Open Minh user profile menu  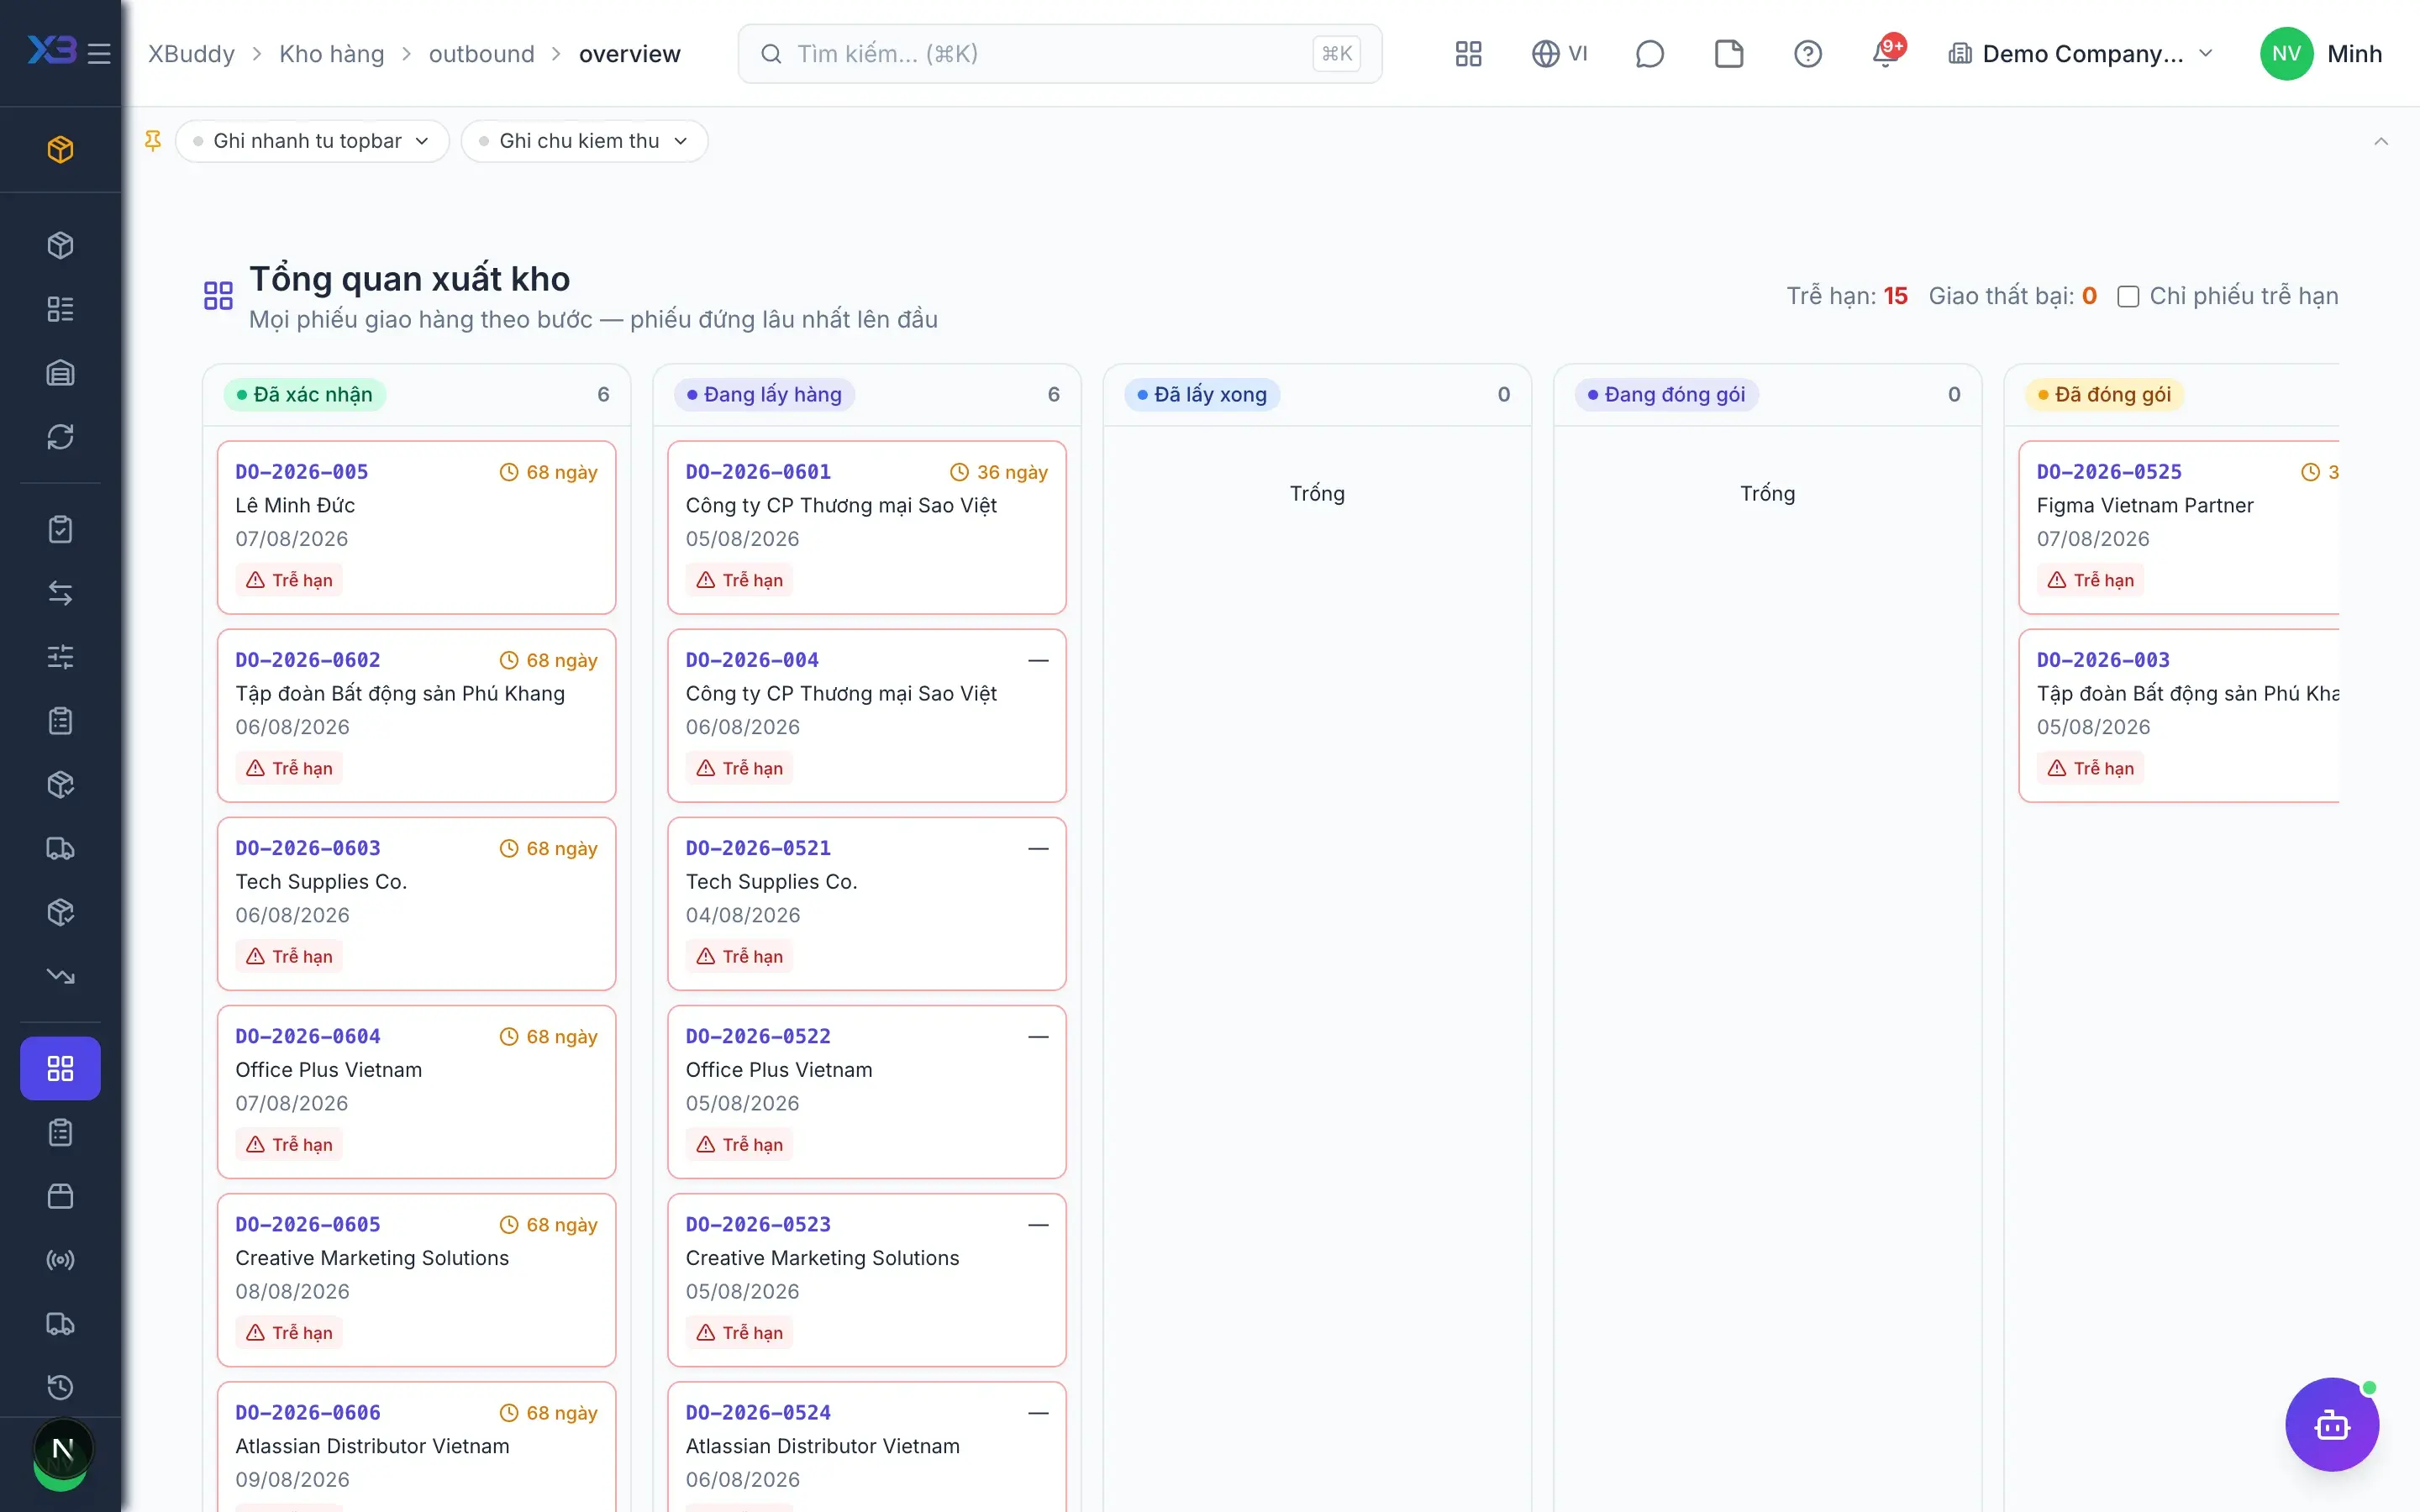point(2321,54)
